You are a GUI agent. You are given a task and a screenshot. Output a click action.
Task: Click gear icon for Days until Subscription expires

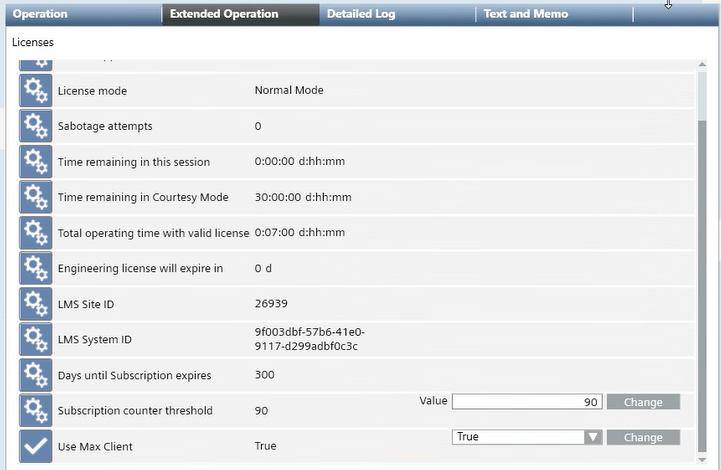point(36,375)
